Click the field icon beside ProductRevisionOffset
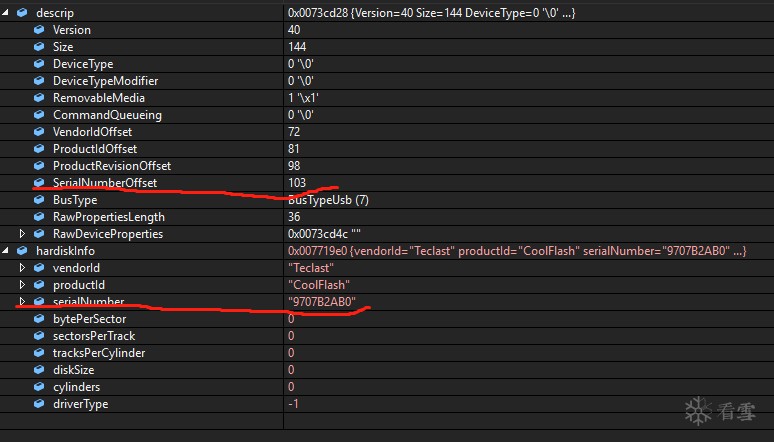 pyautogui.click(x=39, y=165)
